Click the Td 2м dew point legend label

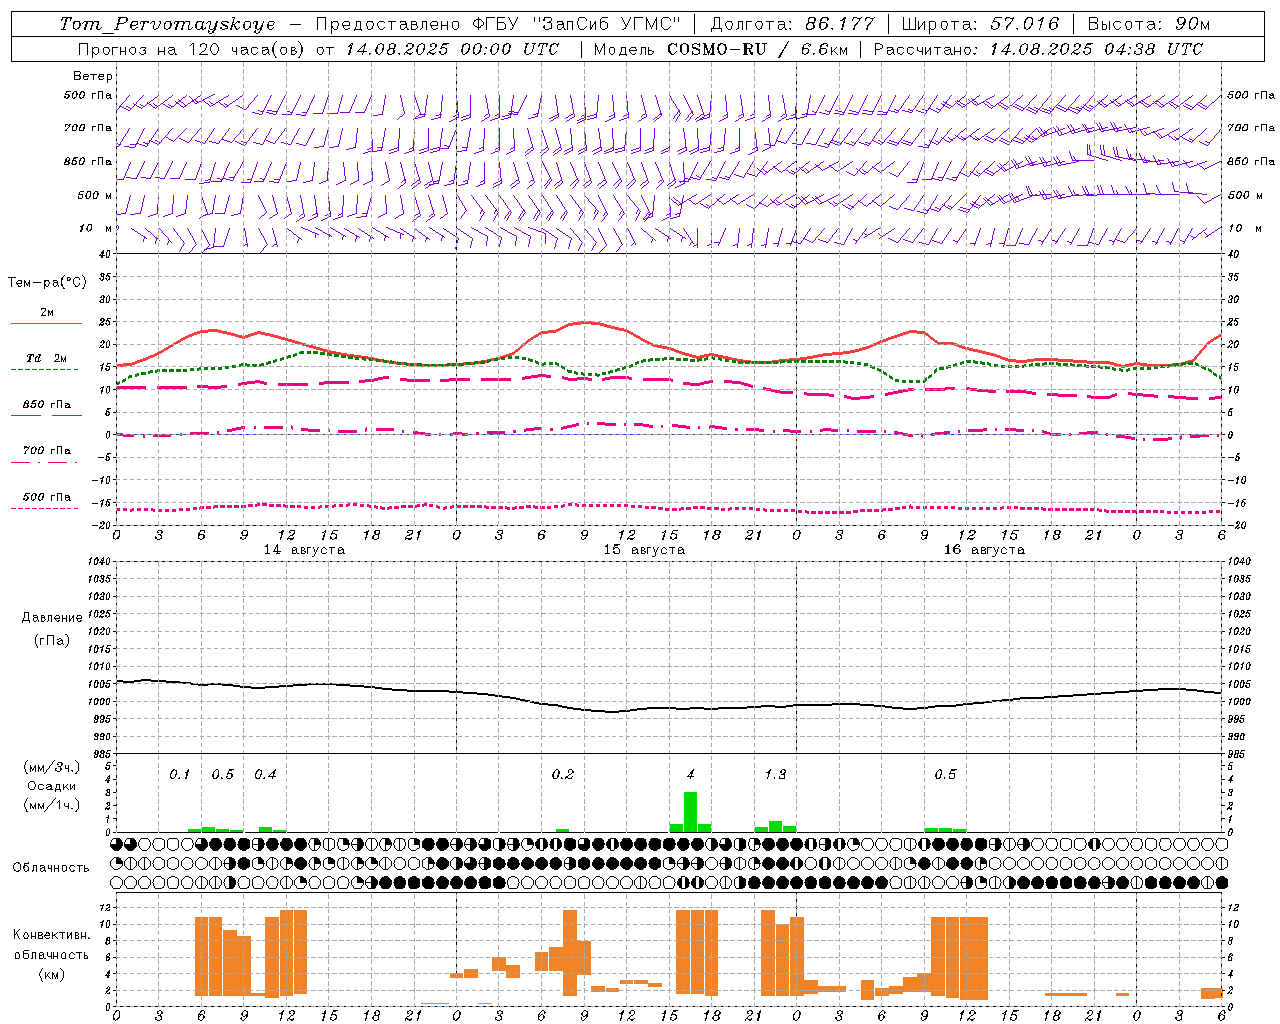[47, 358]
